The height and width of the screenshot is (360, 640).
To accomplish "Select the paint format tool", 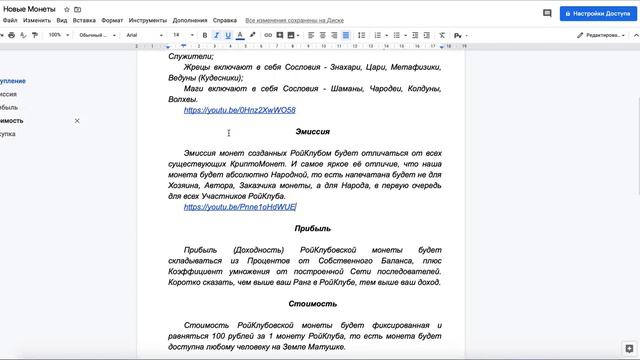I will (35, 36).
